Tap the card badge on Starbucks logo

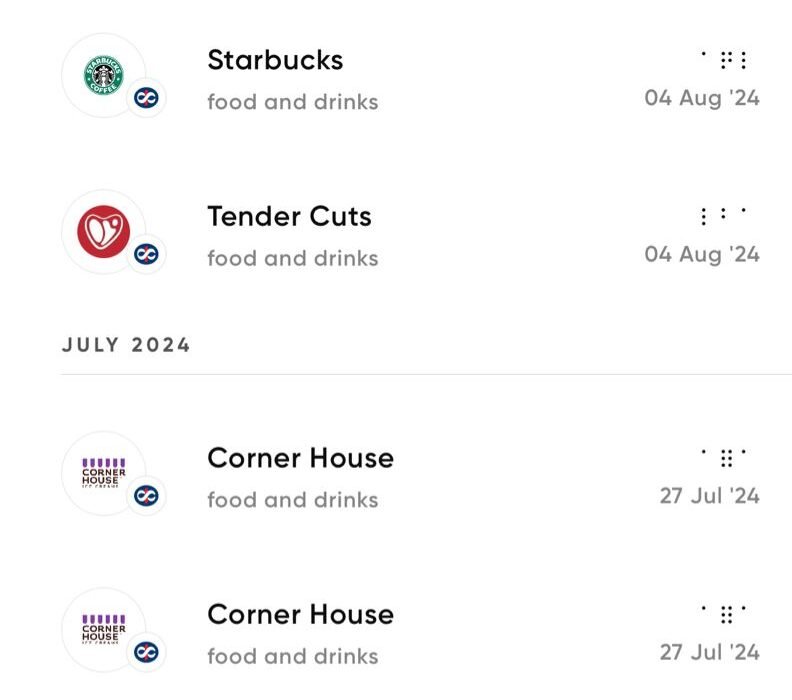point(147,98)
